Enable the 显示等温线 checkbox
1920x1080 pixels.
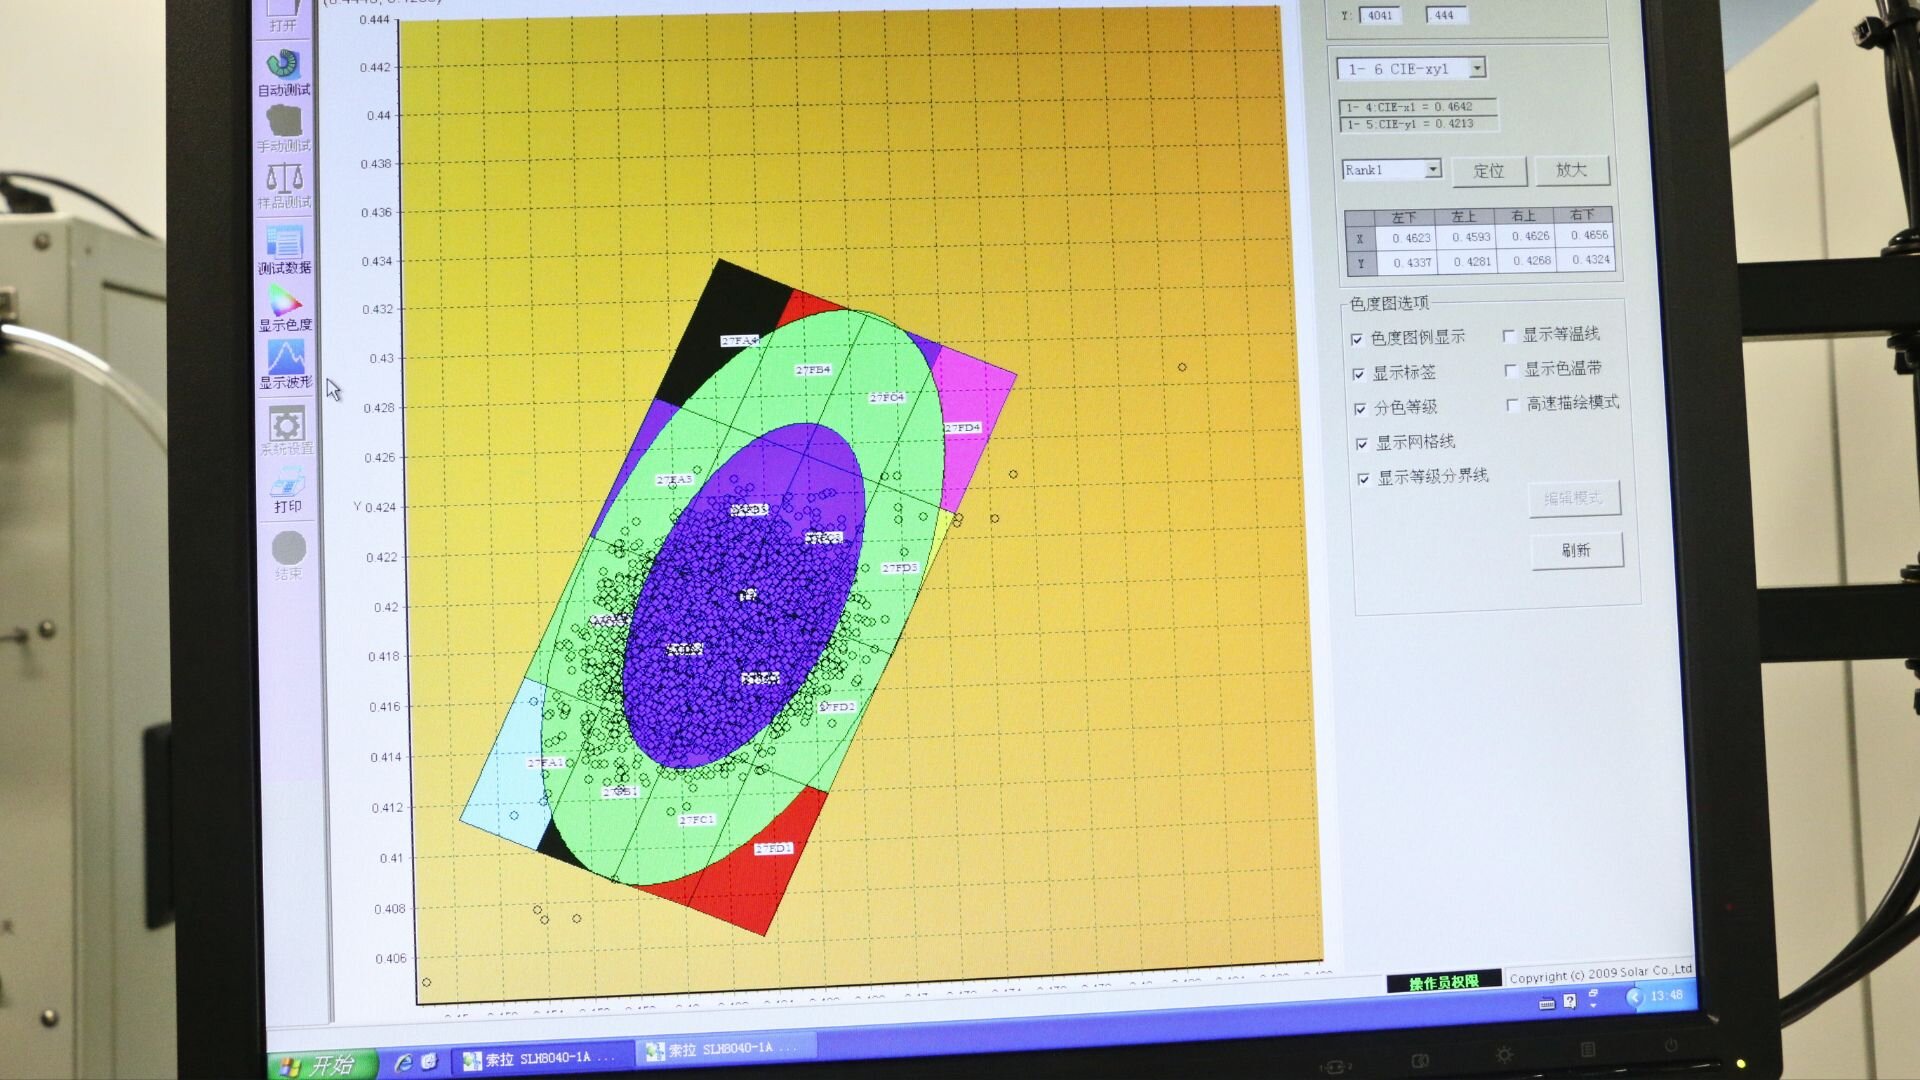point(1509,336)
